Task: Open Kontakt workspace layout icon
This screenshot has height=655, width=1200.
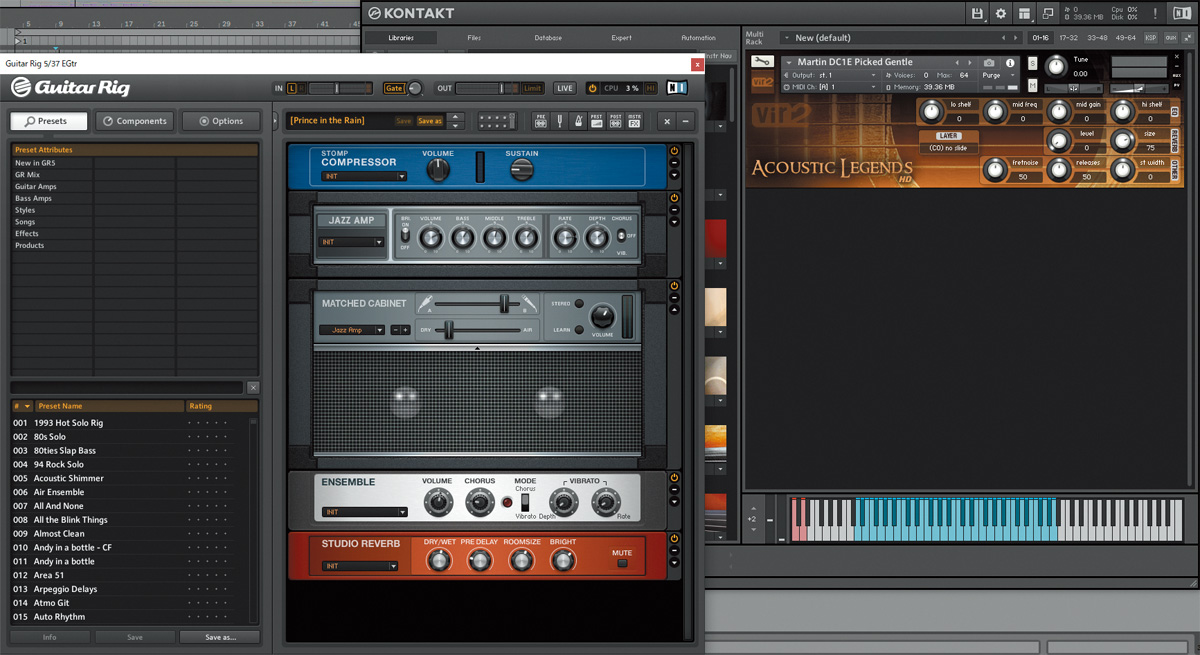Action: tap(1024, 13)
